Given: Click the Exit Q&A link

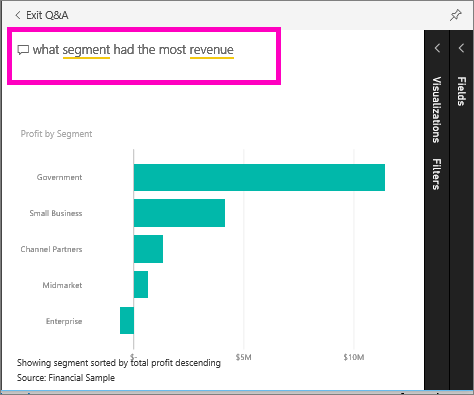Looking at the screenshot, I should [x=47, y=15].
